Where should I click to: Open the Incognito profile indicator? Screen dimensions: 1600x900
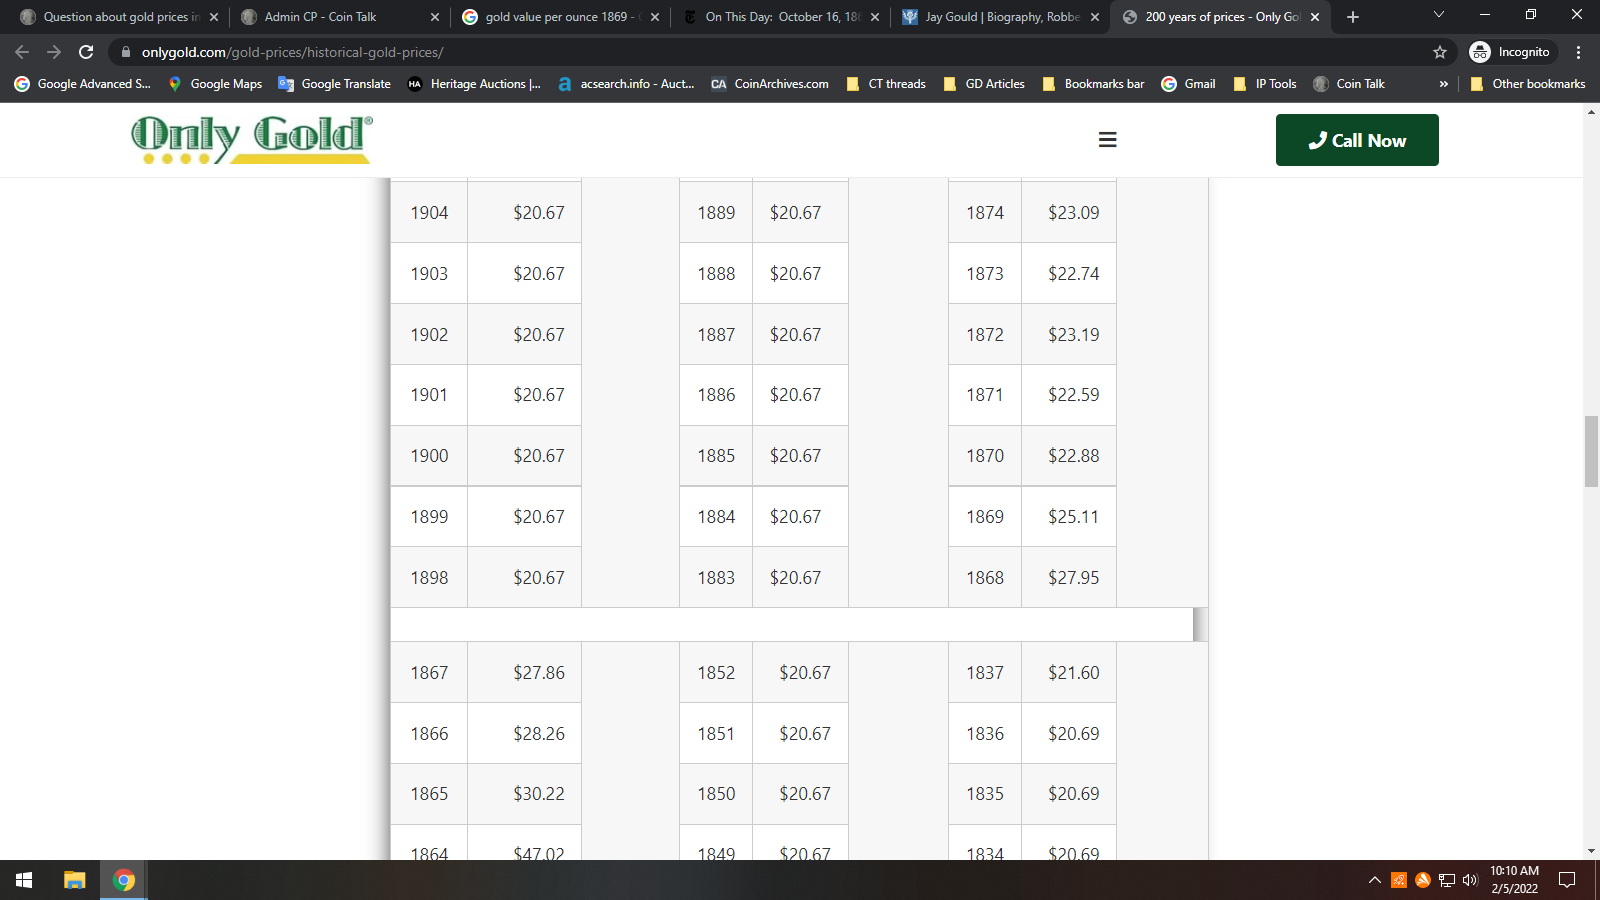tap(1510, 52)
